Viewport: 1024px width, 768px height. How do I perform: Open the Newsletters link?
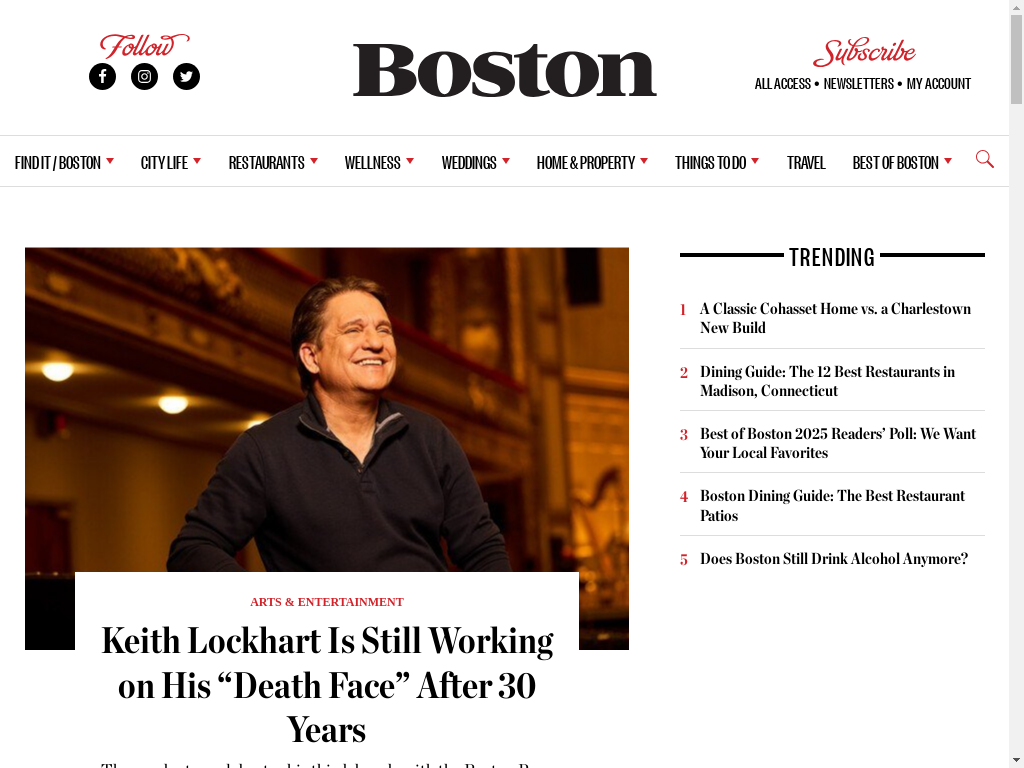(x=858, y=84)
